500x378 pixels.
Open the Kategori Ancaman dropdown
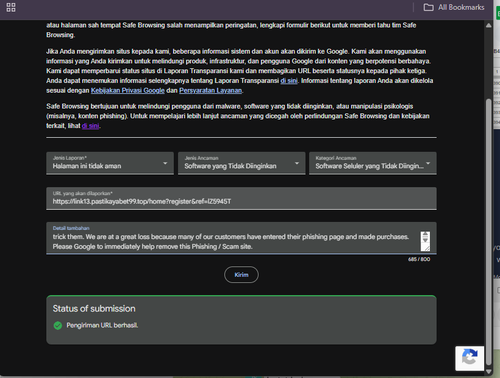pyautogui.click(x=373, y=163)
